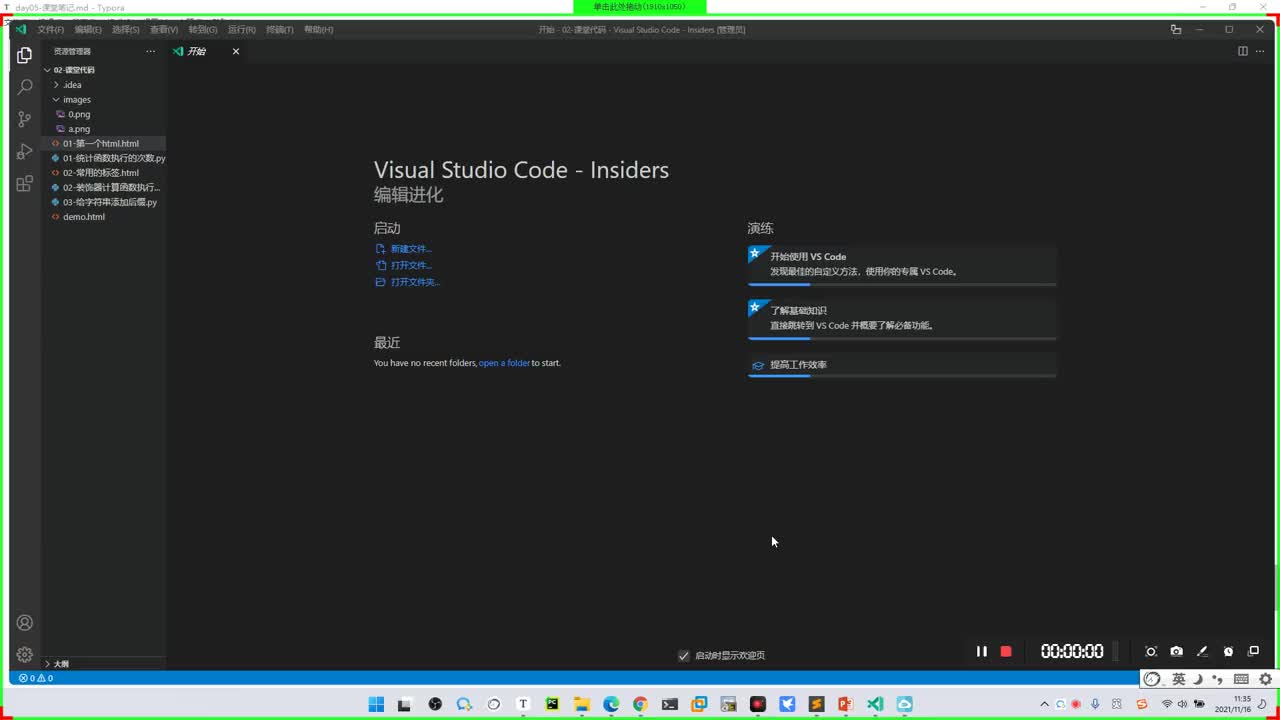Viewport: 1280px width, 720px height.
Task: Open the 终端(T) menu
Action: point(280,30)
